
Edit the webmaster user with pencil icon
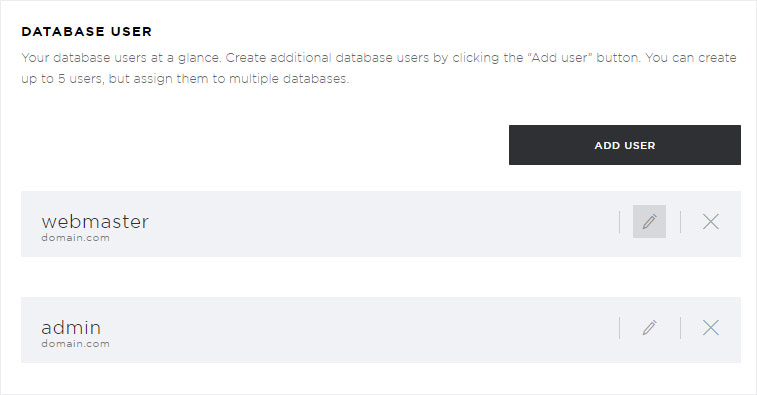[649, 222]
